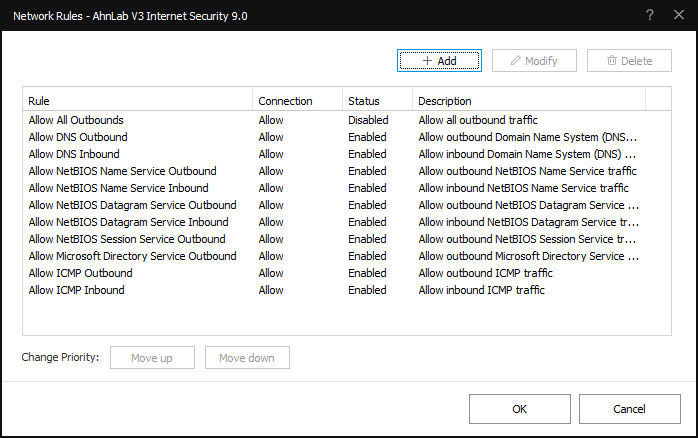Click the Cancel button

[629, 409]
